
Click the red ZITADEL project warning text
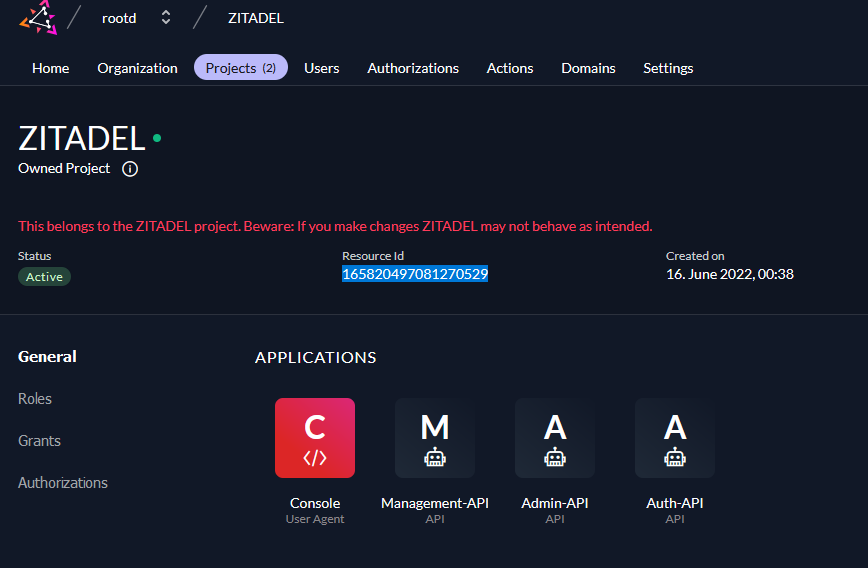335,226
